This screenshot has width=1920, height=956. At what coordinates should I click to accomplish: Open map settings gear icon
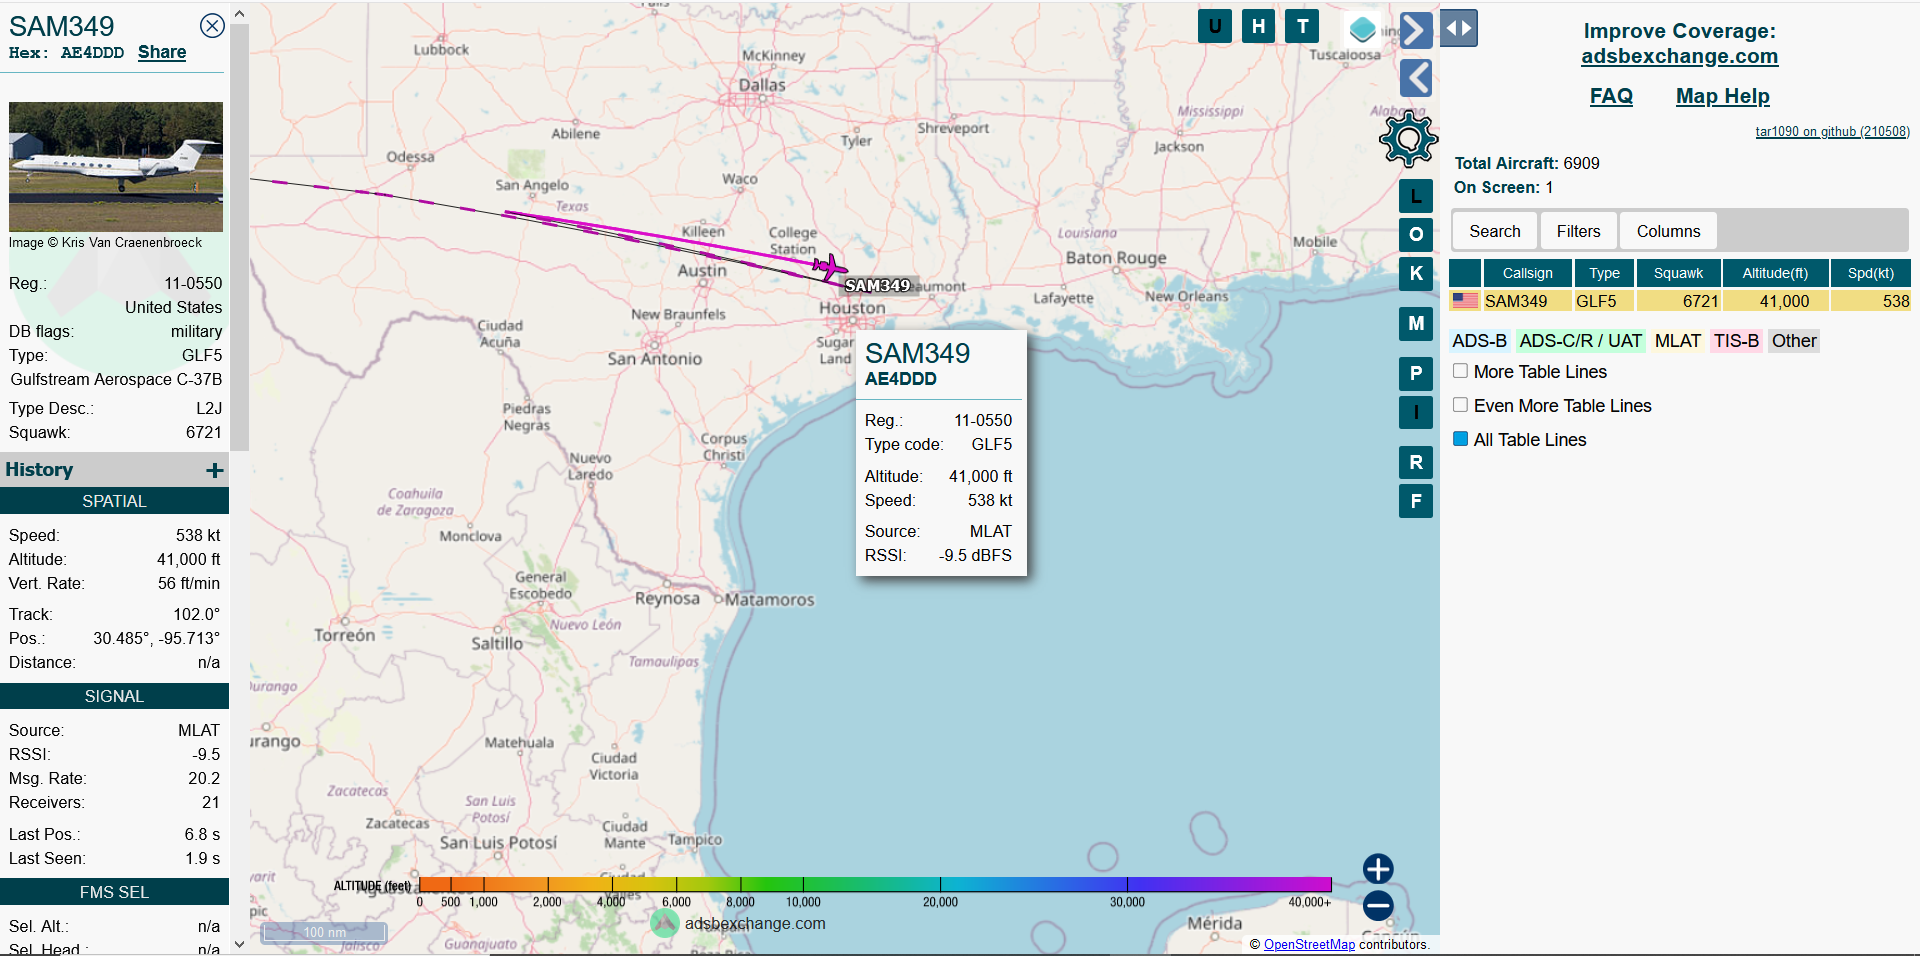pos(1408,138)
